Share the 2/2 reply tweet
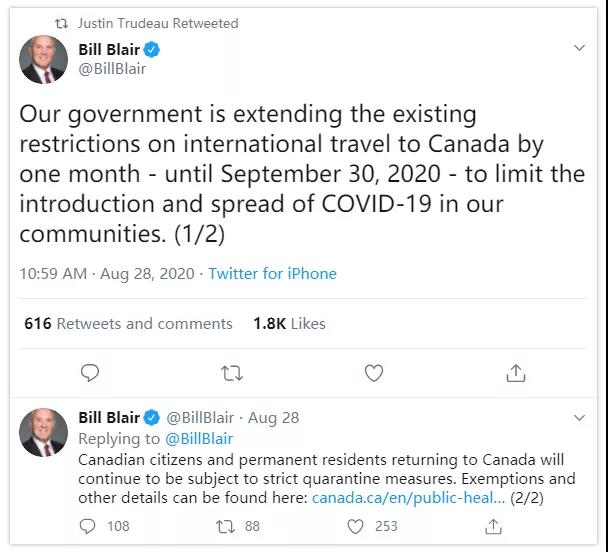608x552 pixels. point(493,526)
